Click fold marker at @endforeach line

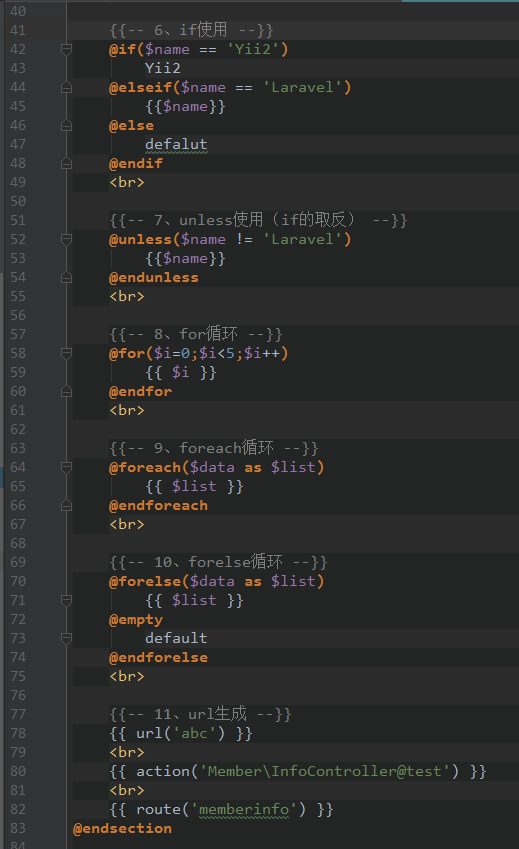coord(67,506)
